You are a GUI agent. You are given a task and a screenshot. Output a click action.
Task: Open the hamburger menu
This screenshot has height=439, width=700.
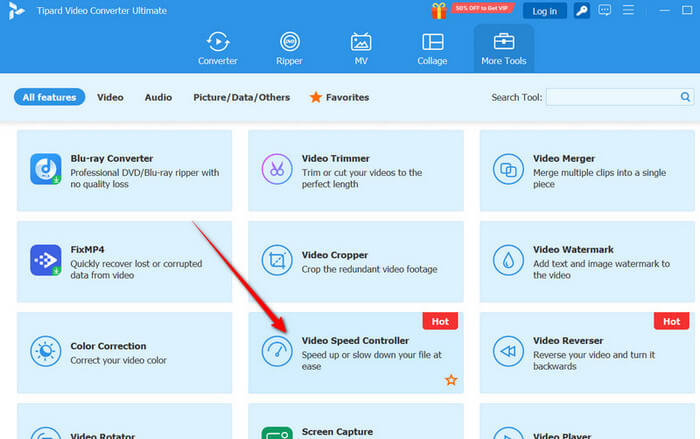point(628,10)
